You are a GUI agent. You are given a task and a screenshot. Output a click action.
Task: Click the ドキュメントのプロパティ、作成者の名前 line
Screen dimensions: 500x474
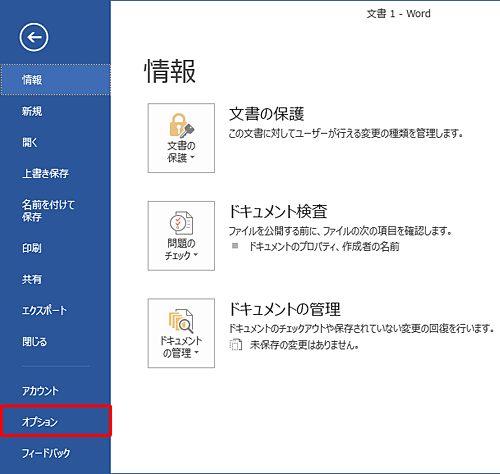pos(324,247)
